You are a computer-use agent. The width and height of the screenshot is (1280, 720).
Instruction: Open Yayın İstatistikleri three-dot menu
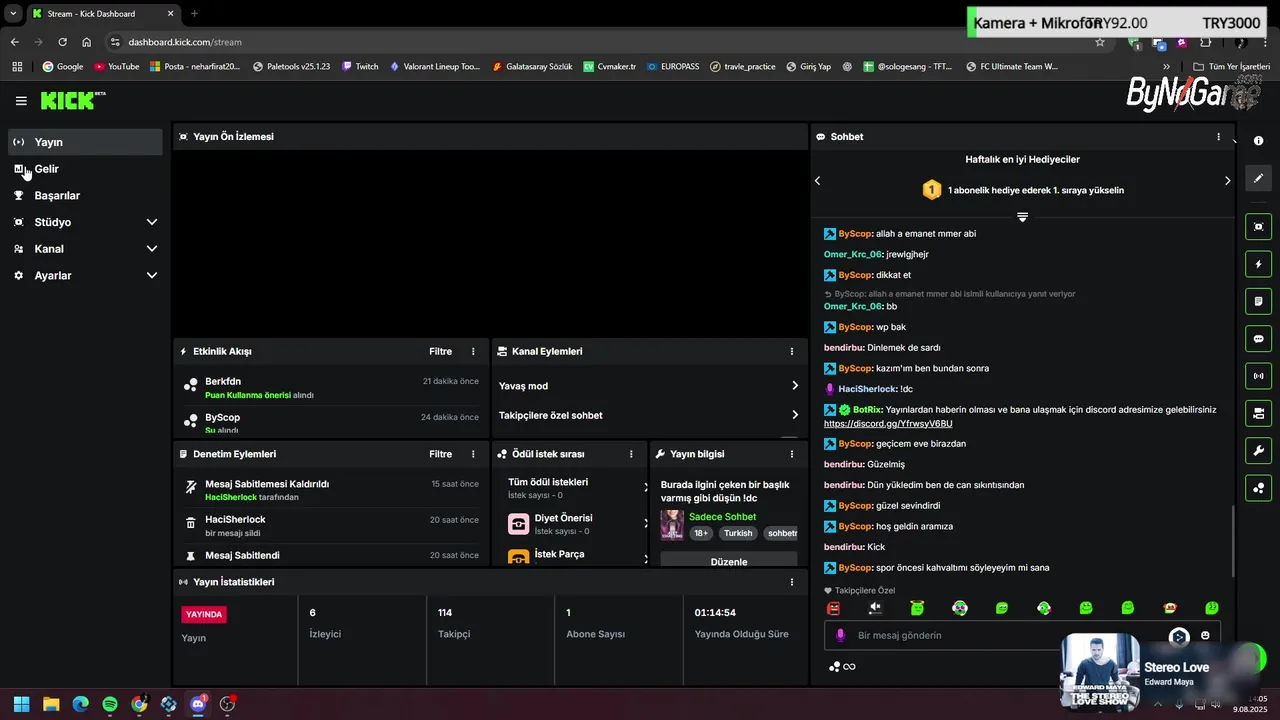791,582
